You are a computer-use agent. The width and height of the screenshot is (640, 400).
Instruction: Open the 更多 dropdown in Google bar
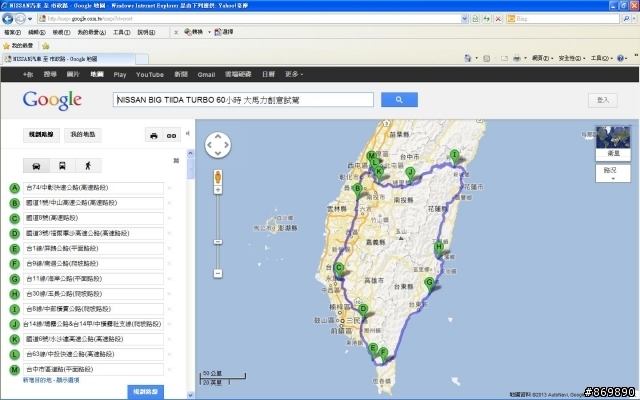pyautogui.click(x=294, y=74)
